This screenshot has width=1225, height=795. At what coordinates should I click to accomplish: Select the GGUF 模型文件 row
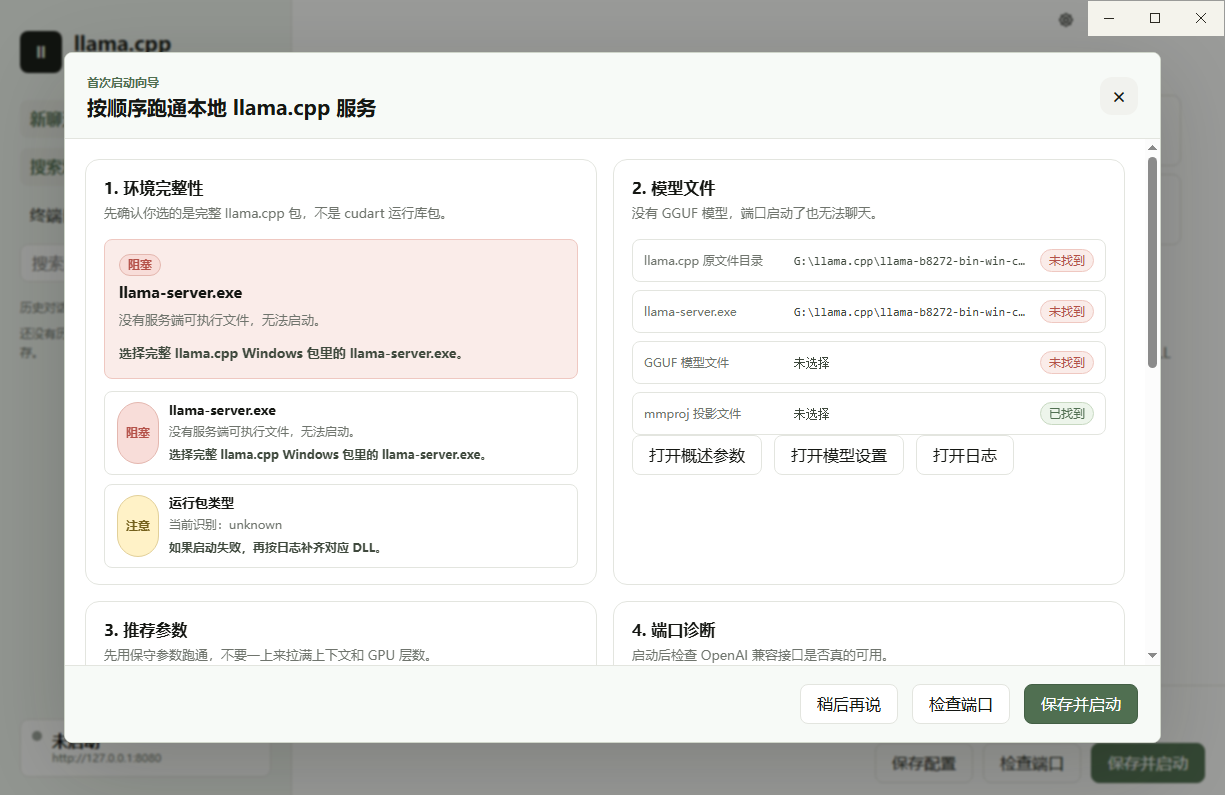[x=868, y=363]
